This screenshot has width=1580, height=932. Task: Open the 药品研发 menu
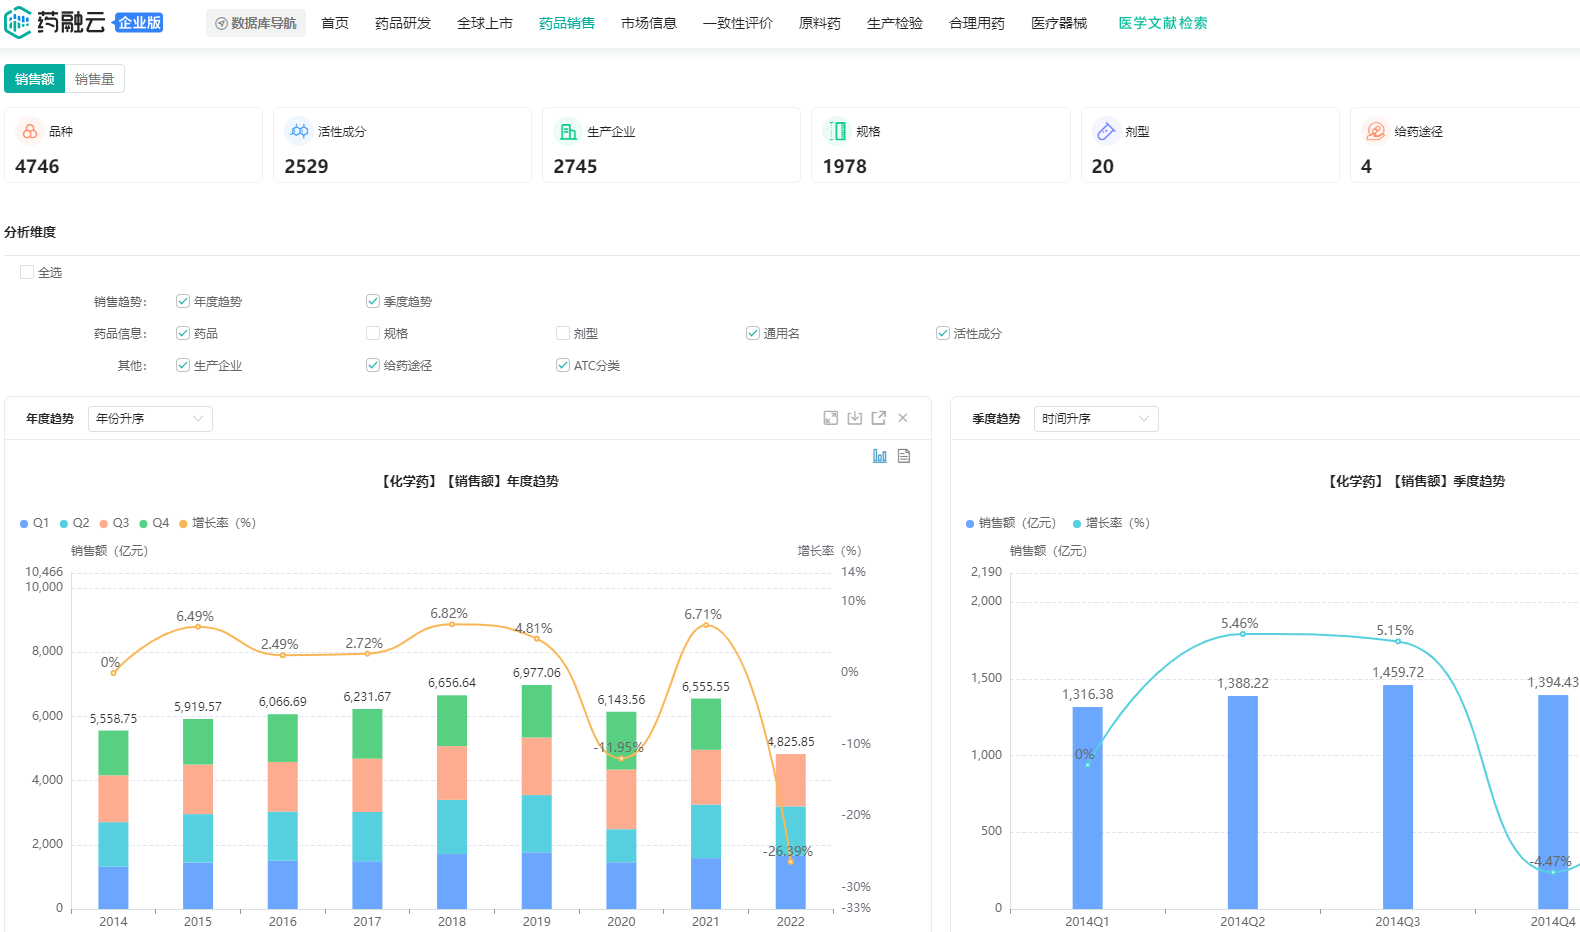[x=403, y=23]
